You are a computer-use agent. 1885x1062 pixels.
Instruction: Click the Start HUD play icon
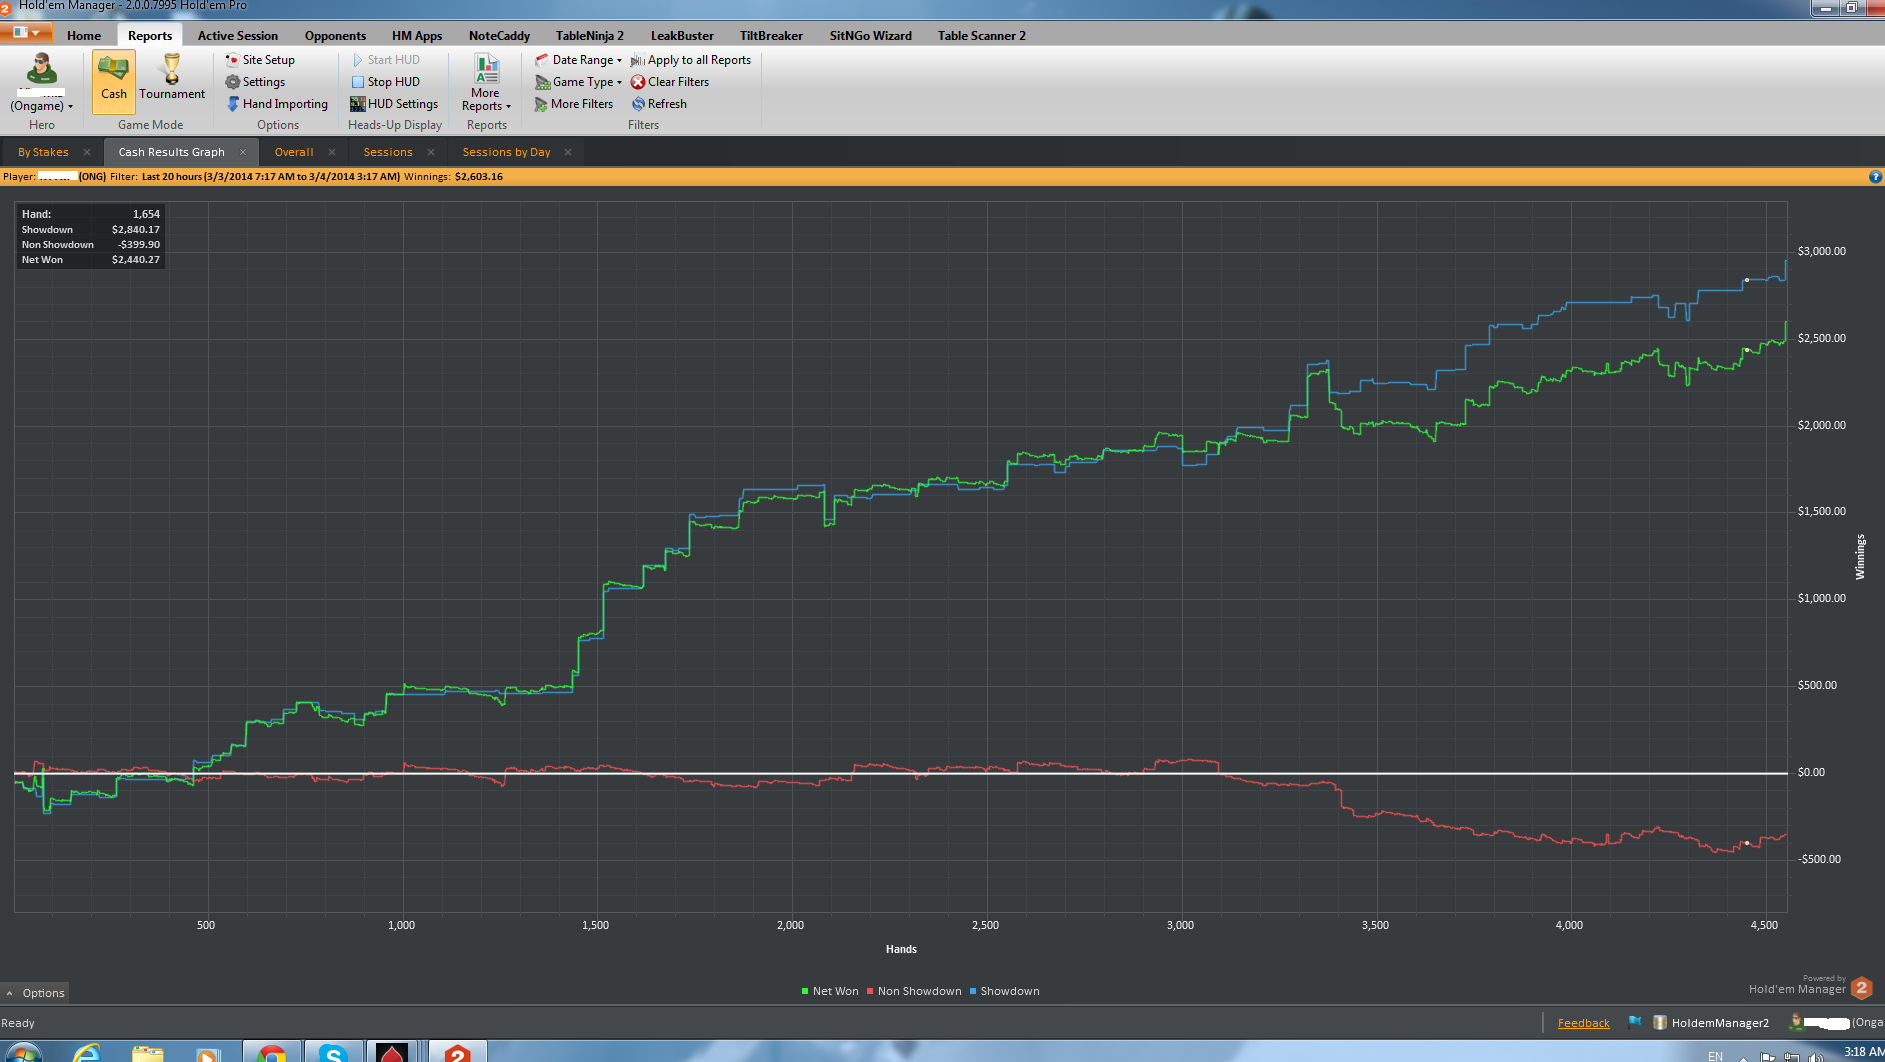coord(357,60)
